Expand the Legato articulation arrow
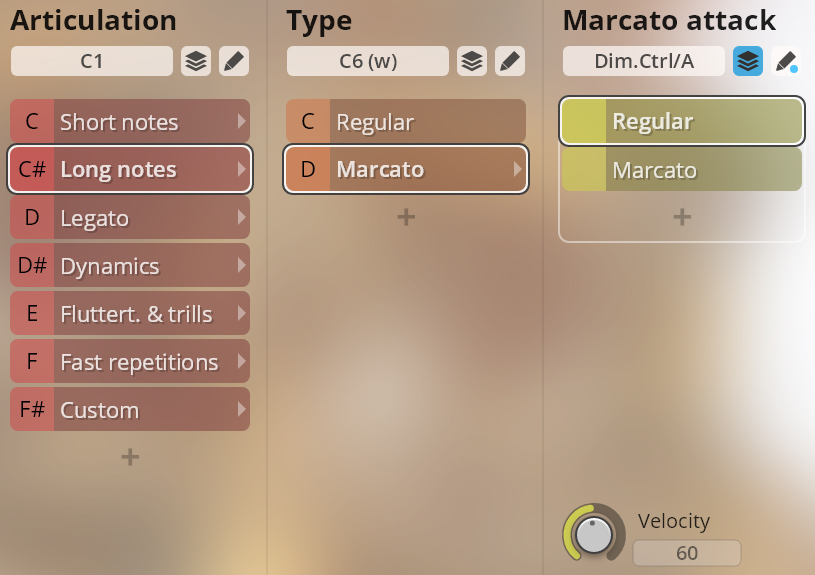The width and height of the screenshot is (815, 575). pos(241,218)
